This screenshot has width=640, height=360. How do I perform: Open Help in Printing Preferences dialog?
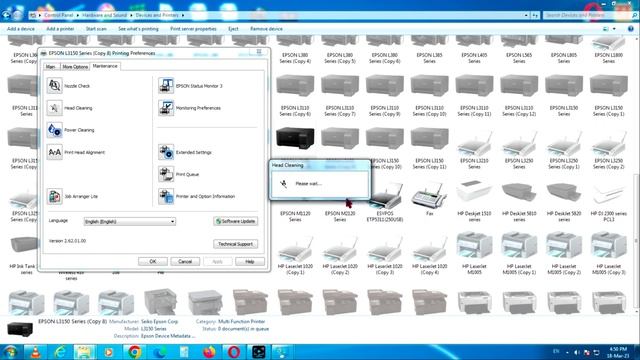[x=250, y=261]
